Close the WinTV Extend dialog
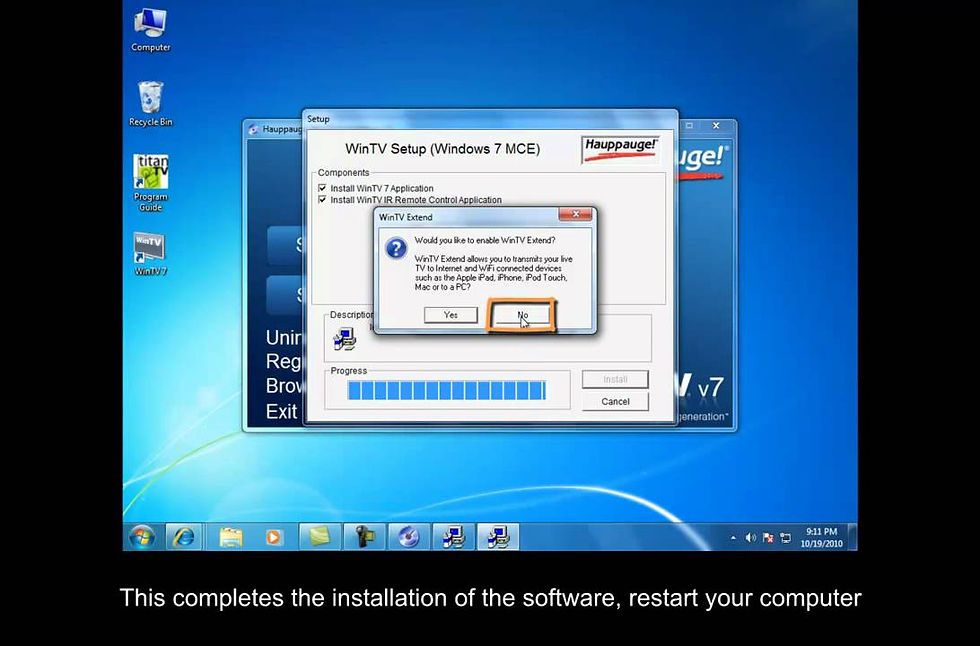980x646 pixels. (576, 214)
